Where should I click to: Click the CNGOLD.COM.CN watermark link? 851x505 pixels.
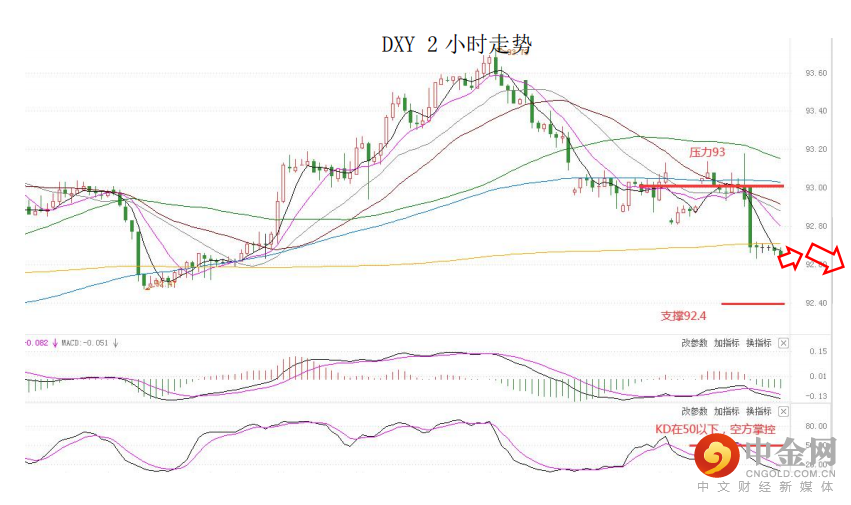(789, 474)
